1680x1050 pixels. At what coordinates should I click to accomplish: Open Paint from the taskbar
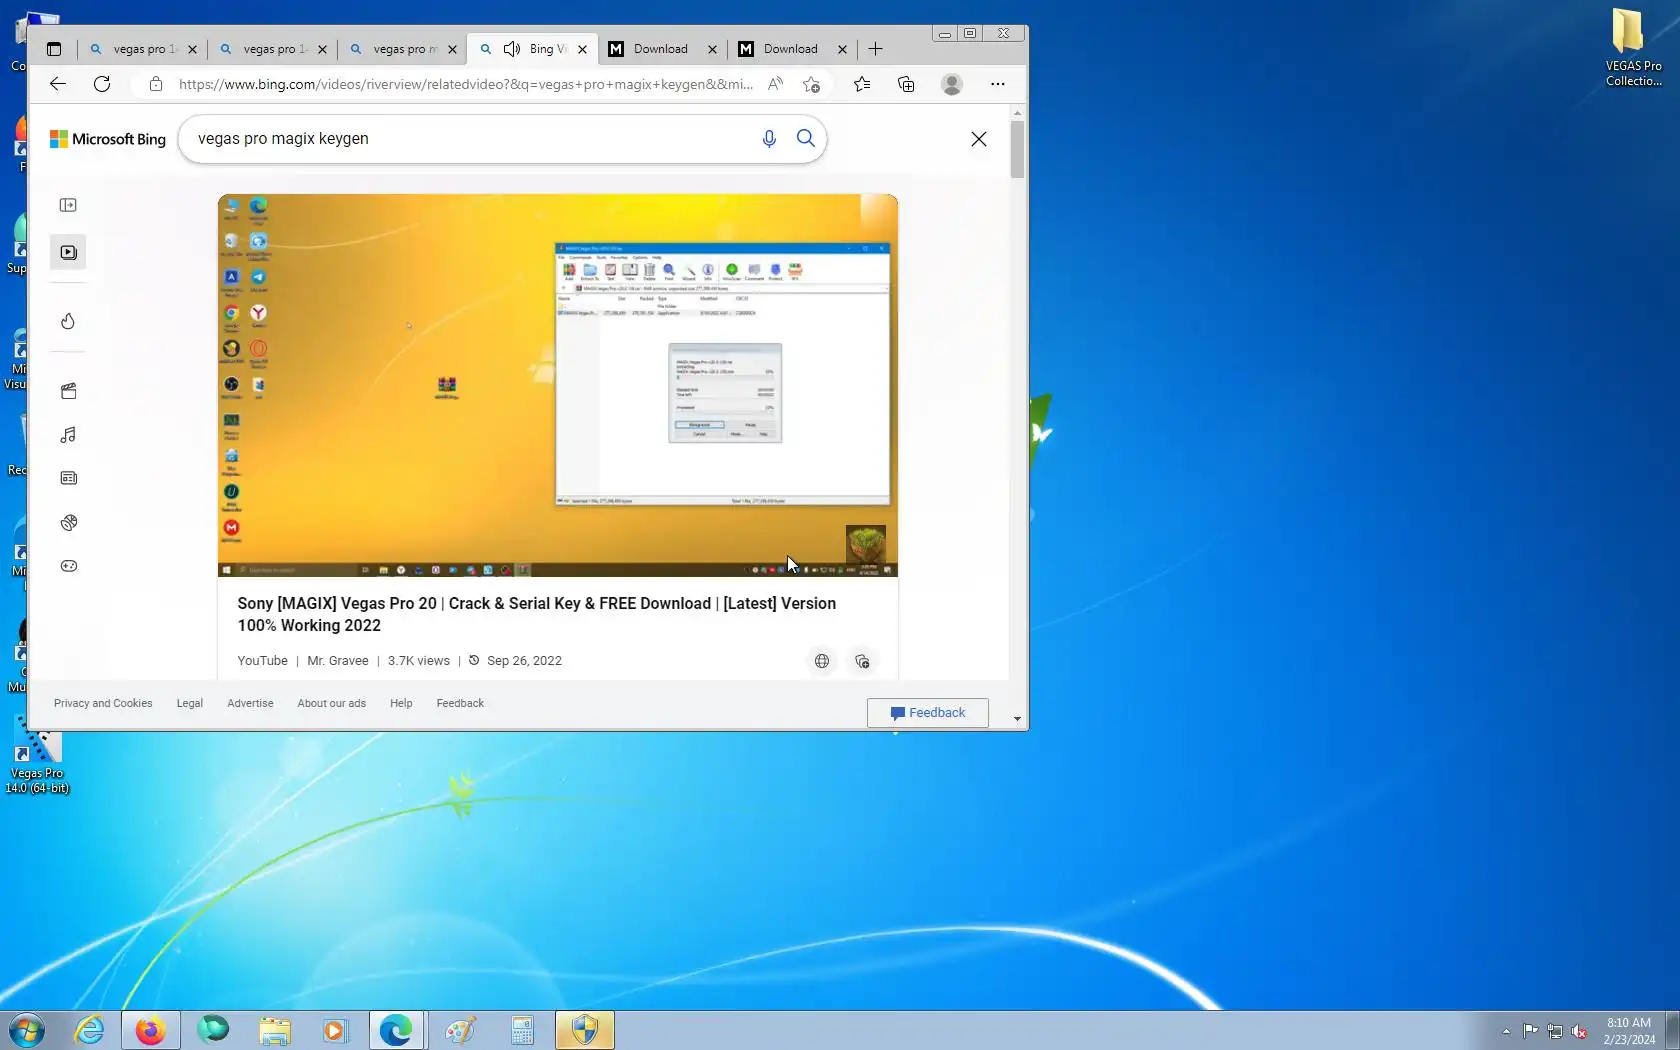pos(460,1030)
